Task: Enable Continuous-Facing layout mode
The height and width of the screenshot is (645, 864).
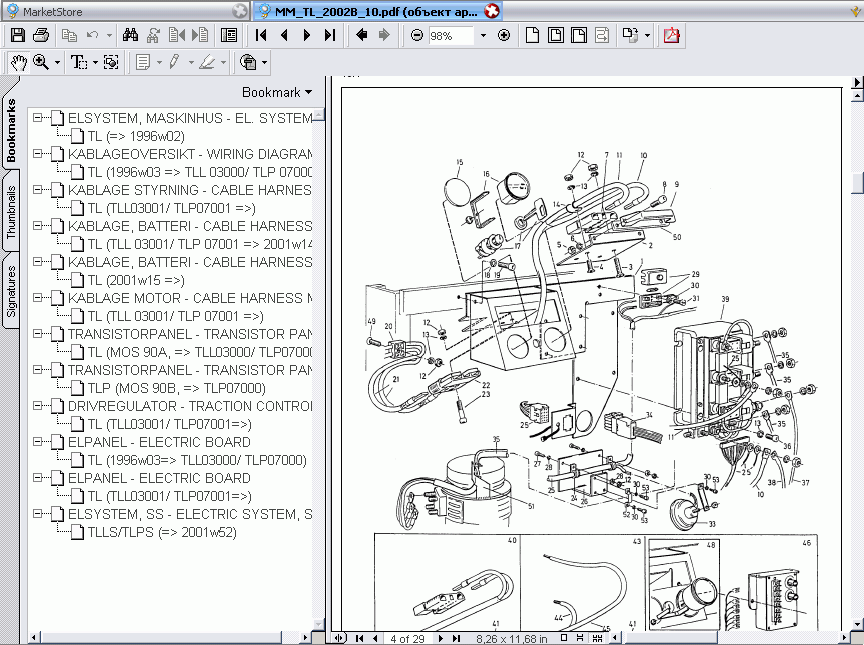Action: click(x=599, y=637)
